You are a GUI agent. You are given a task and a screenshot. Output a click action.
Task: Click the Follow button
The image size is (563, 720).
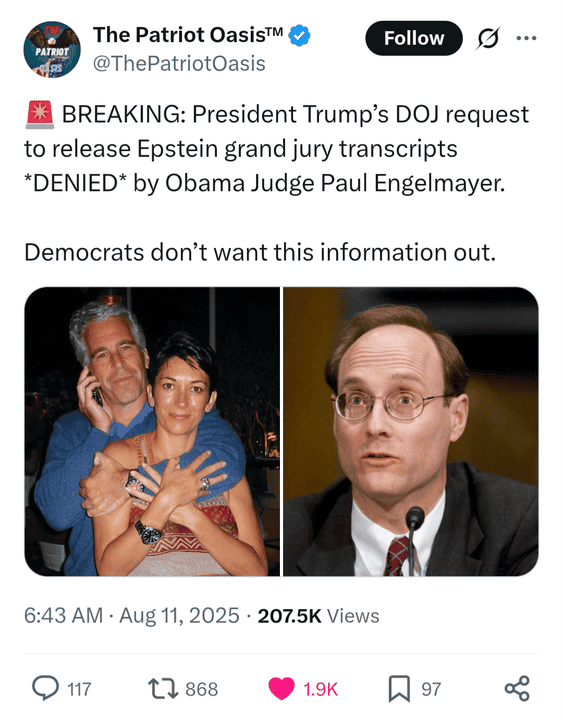click(413, 38)
